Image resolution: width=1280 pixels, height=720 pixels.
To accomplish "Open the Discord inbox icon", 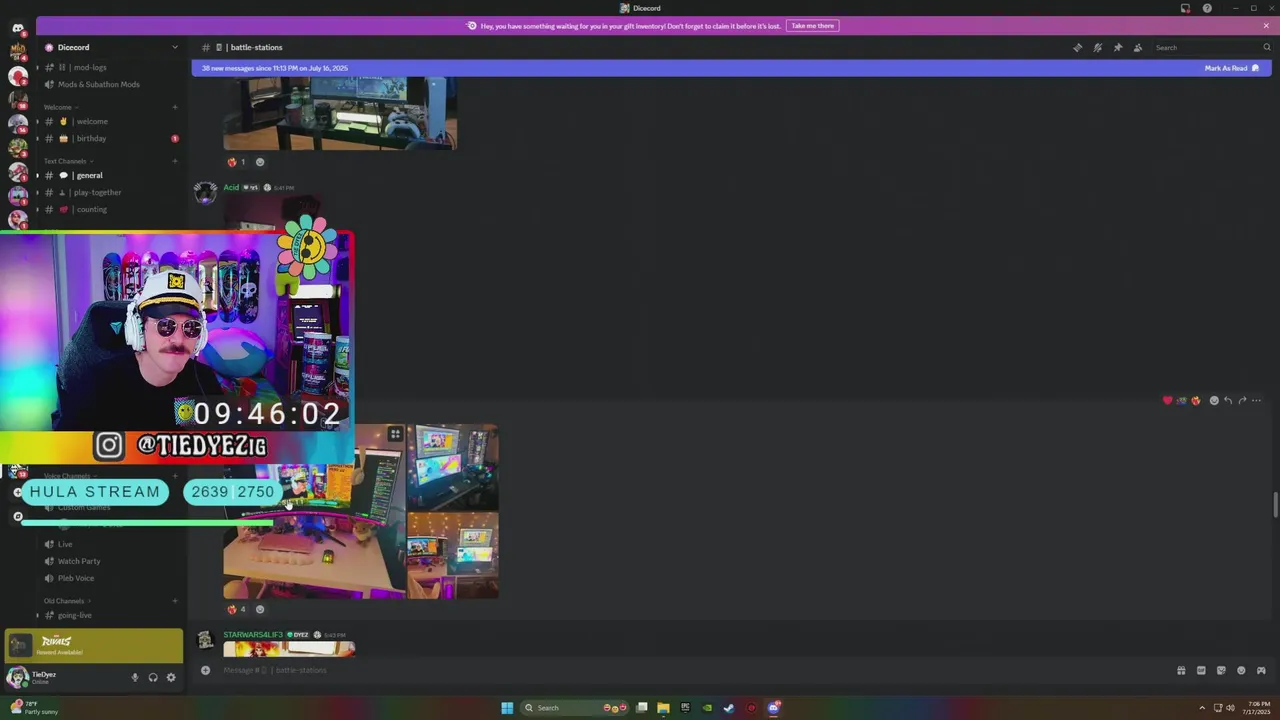I will 1185,8.
